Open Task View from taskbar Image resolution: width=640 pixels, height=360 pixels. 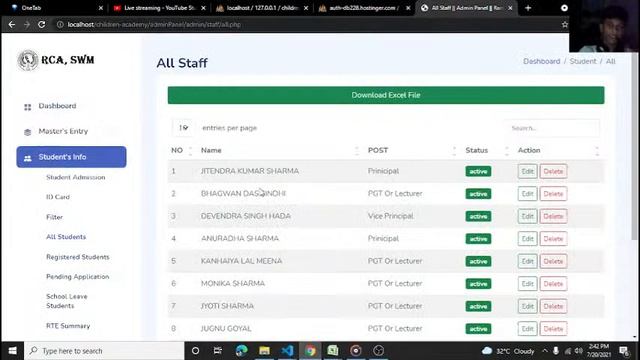(x=218, y=351)
